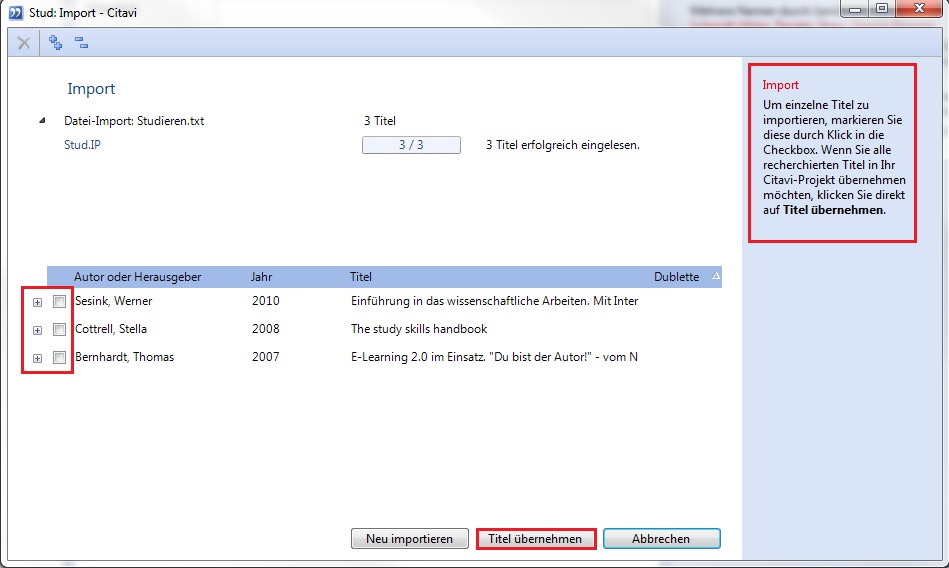
Task: Expand the Bernhardt, Thomas entry
Action: point(37,358)
